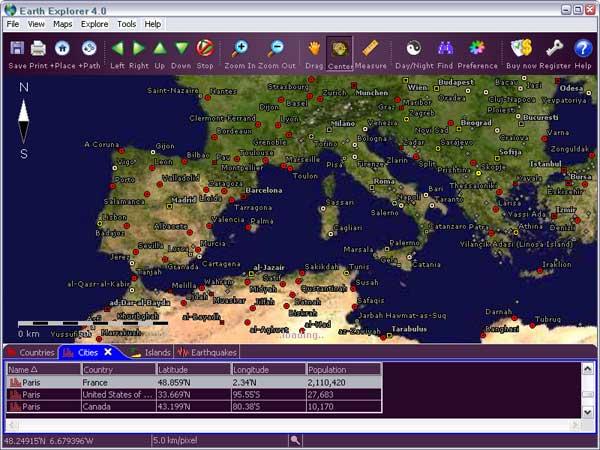Click the horizontal scrollbar left arrow
The height and width of the screenshot is (450, 600).
12,425
